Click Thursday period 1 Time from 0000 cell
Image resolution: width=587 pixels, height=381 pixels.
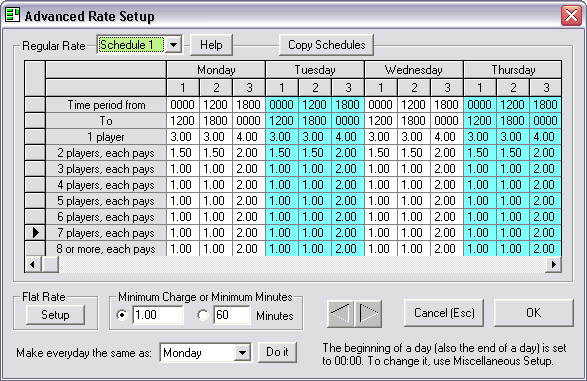pos(480,105)
